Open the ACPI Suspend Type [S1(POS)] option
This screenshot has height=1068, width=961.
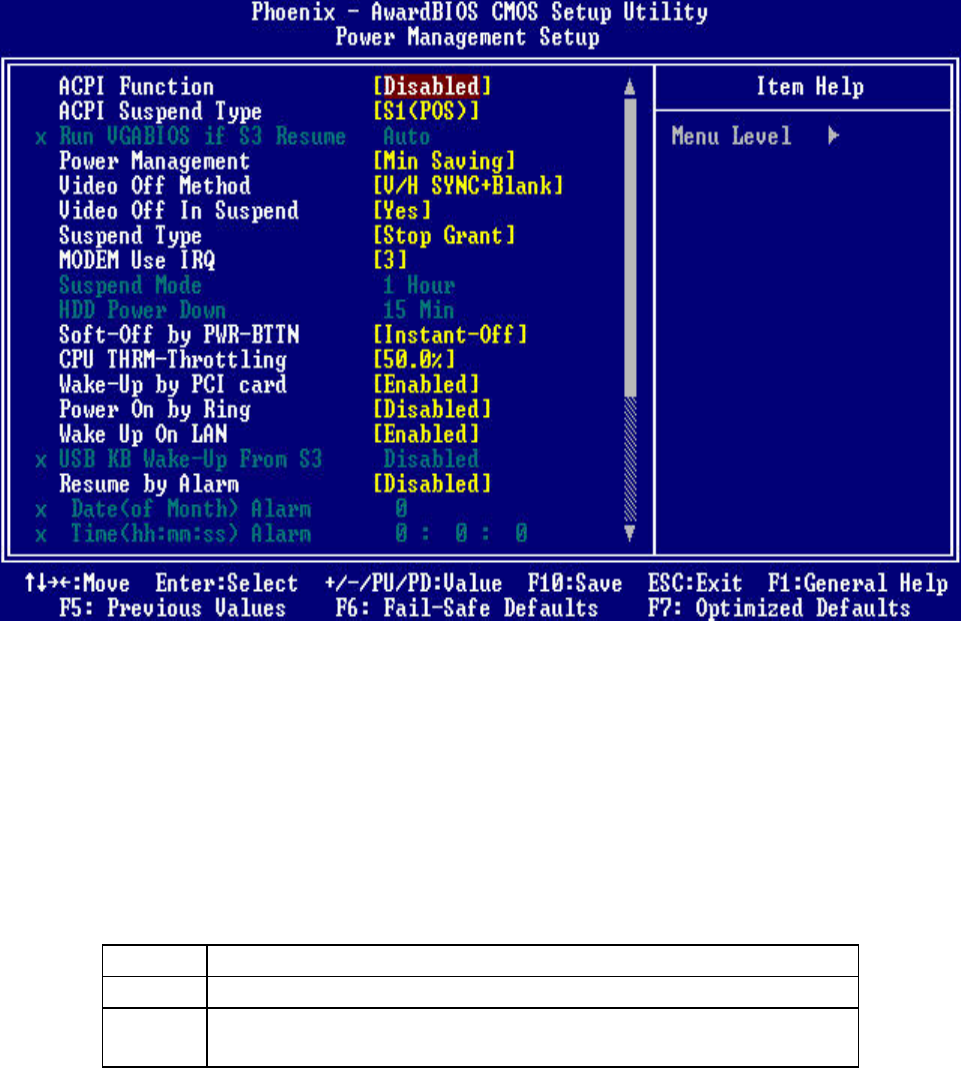tap(426, 111)
